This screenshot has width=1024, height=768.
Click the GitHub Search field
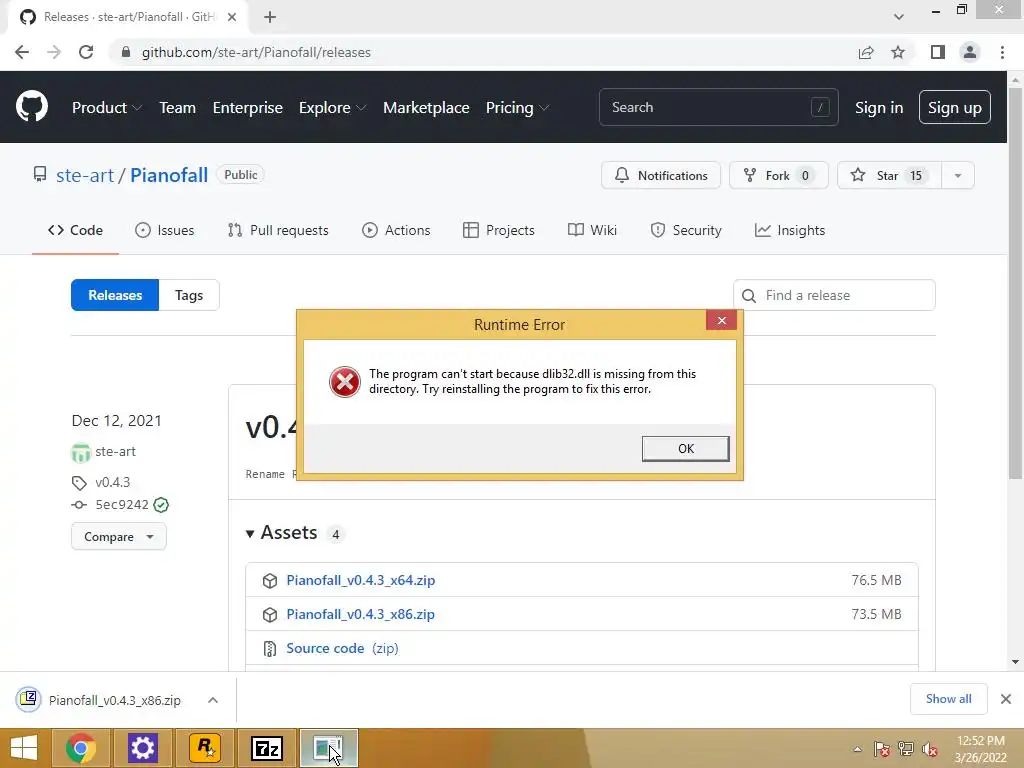click(718, 107)
